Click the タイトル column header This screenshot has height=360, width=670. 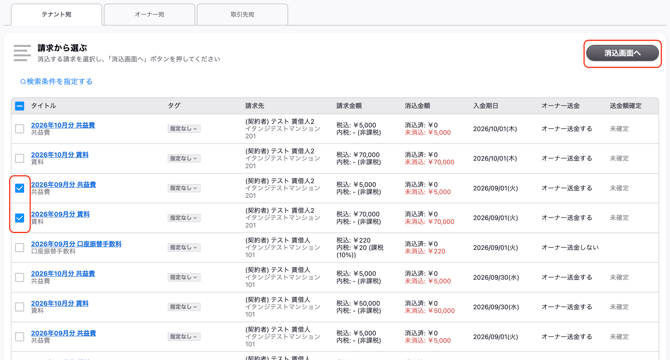43,106
